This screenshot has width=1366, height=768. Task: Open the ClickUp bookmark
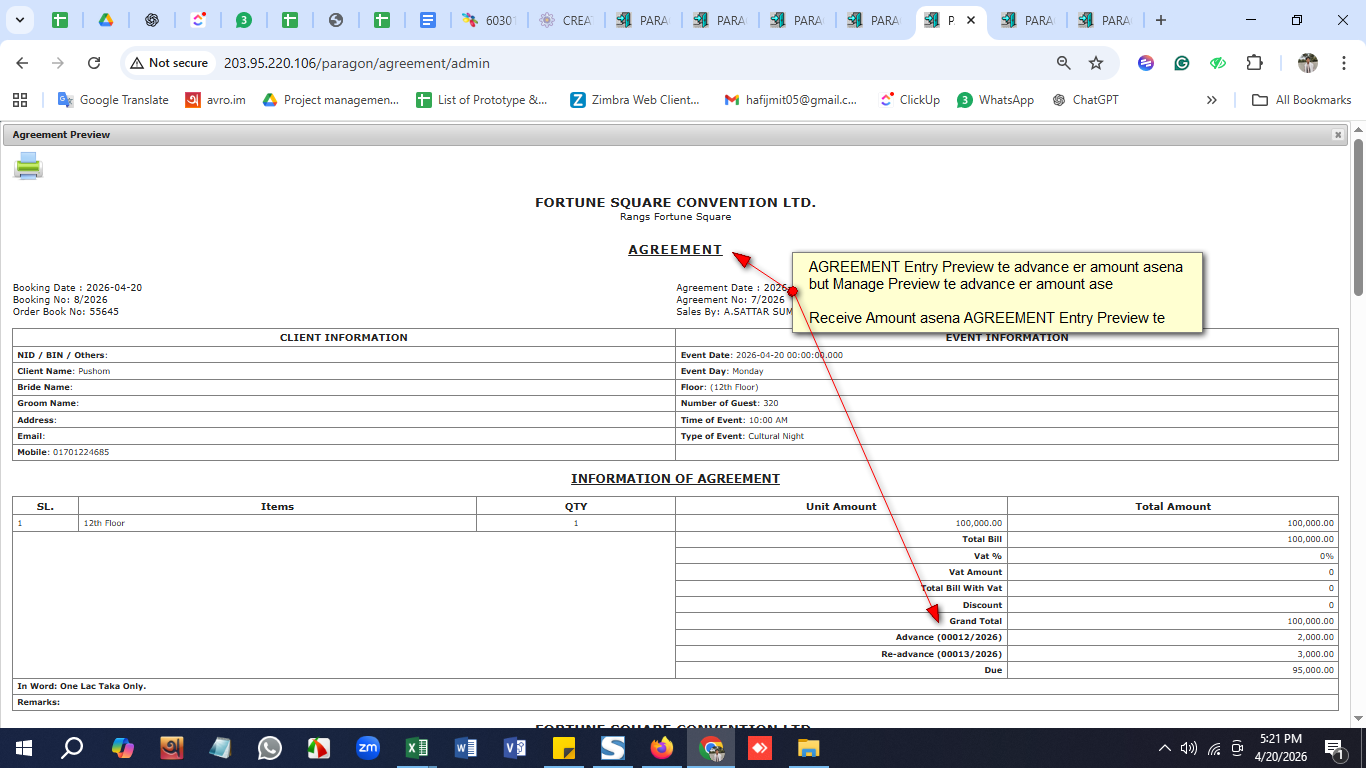910,100
